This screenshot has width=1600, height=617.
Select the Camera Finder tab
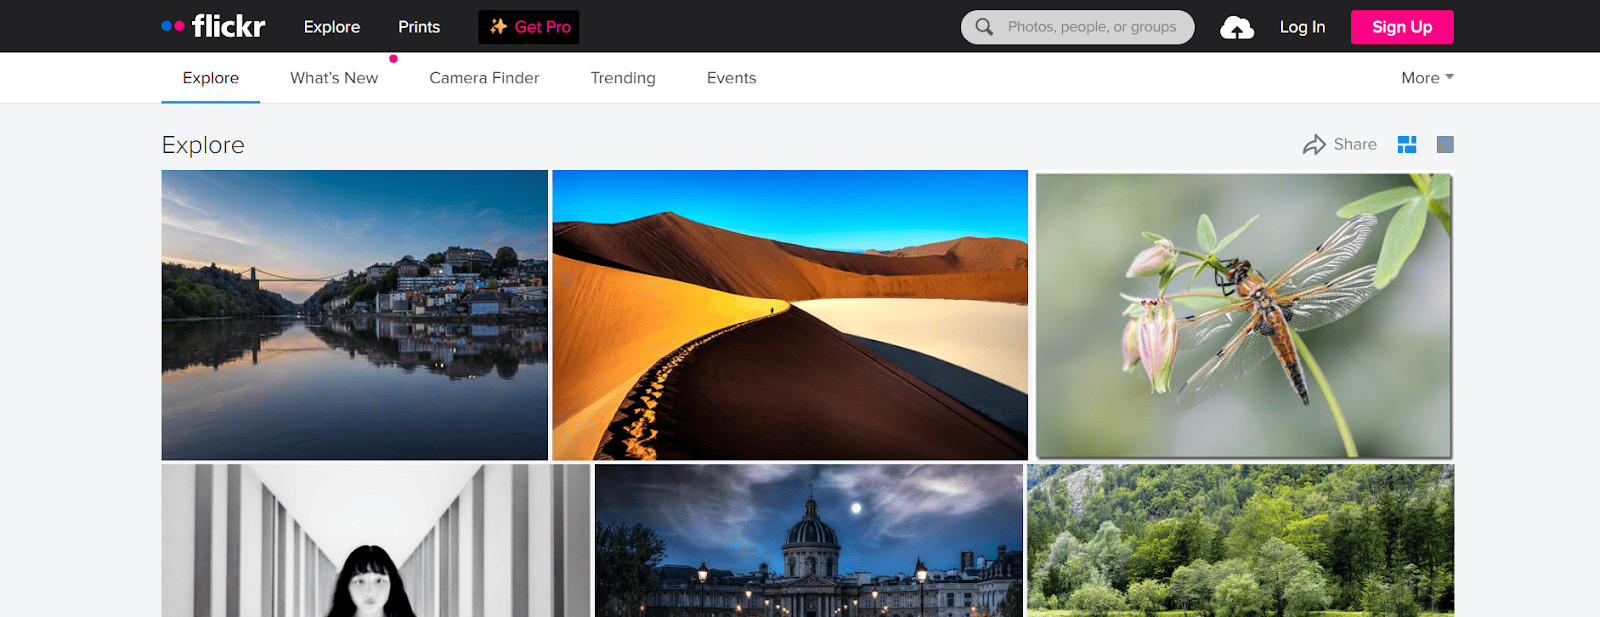coord(484,78)
